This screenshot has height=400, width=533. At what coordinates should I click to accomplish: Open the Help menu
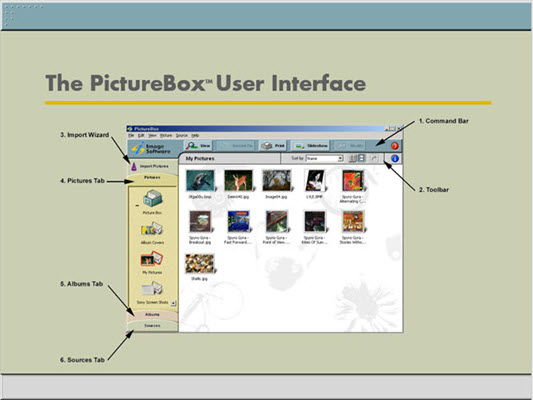click(x=195, y=135)
